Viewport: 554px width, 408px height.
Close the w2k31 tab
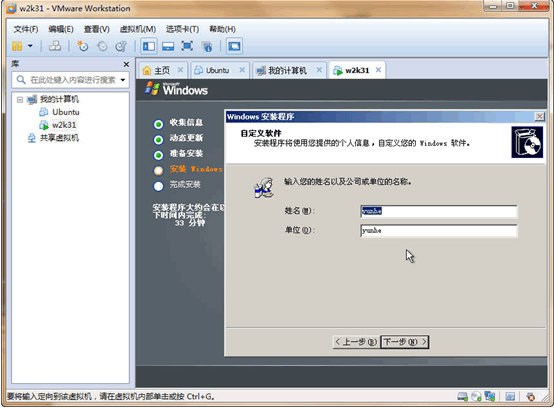pyautogui.click(x=378, y=70)
